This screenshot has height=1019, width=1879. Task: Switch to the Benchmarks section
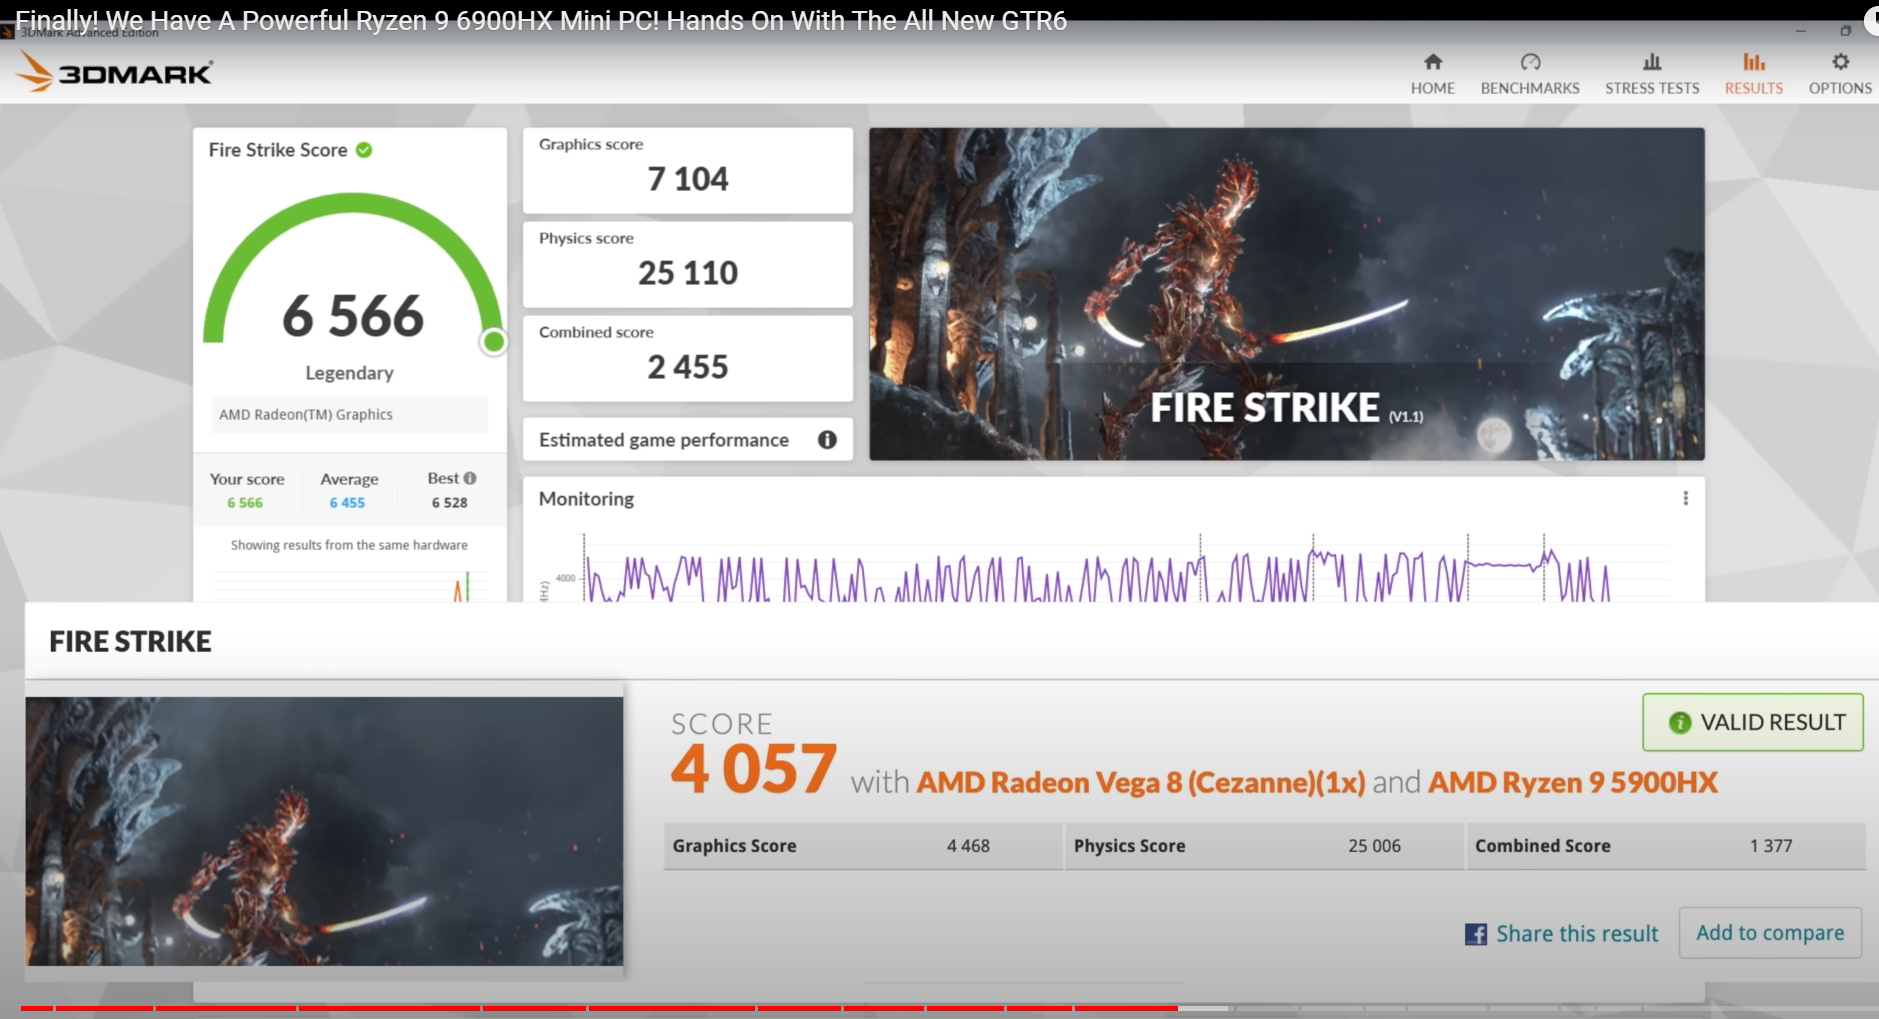[x=1530, y=74]
